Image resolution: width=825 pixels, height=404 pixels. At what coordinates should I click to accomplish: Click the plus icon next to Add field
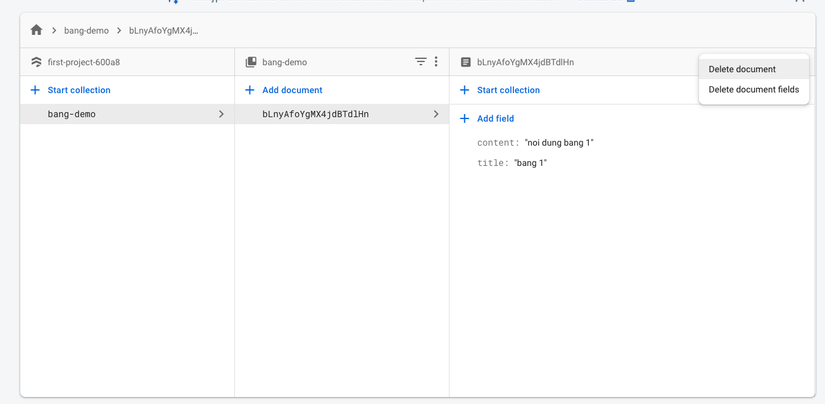click(x=464, y=118)
